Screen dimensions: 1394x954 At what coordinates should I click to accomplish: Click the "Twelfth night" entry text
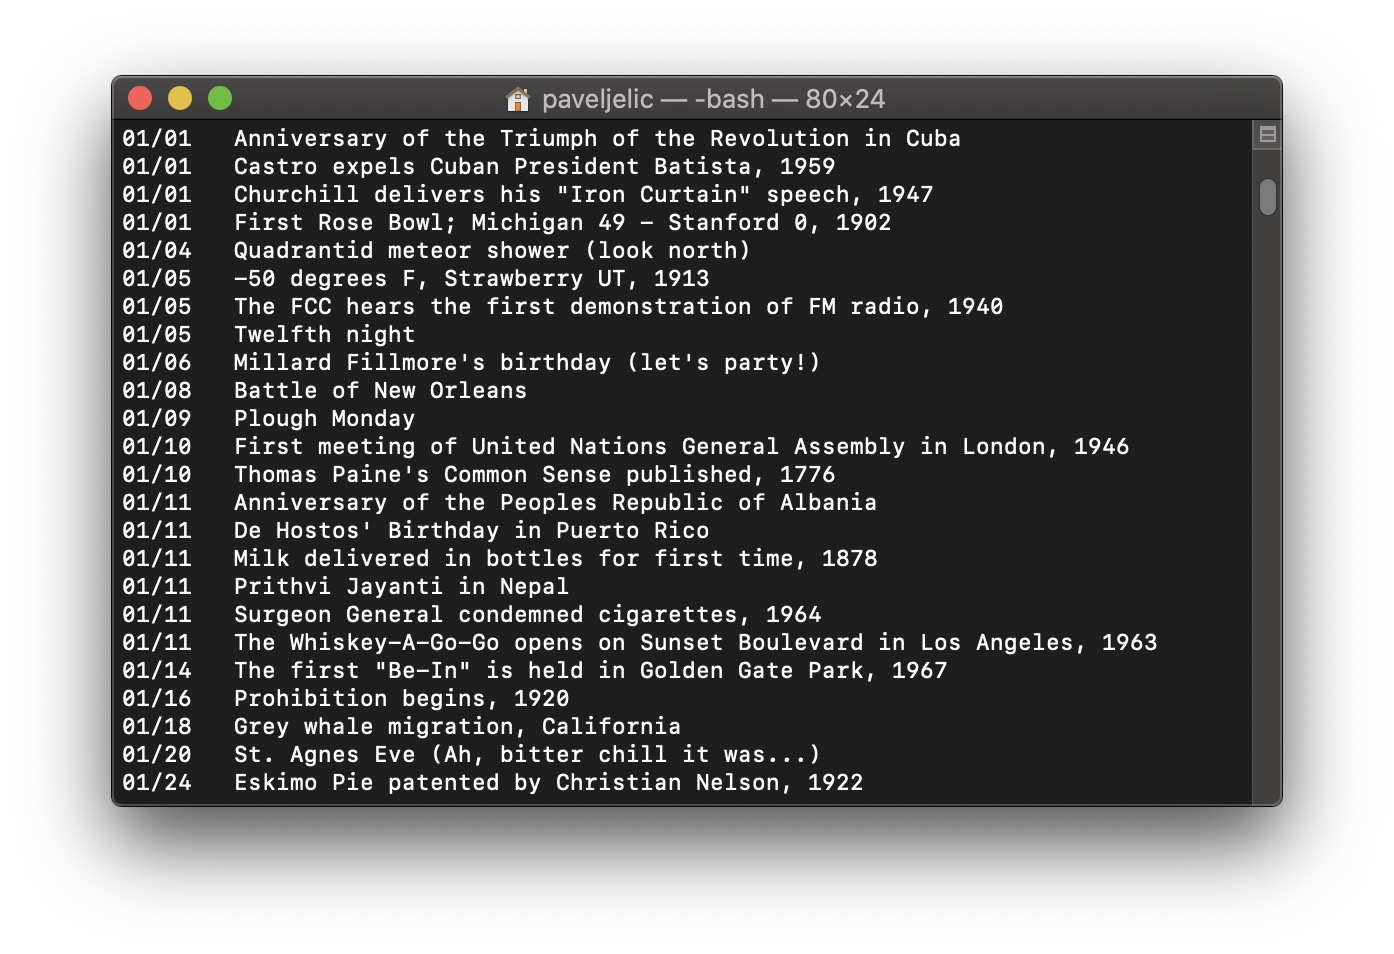coord(324,335)
